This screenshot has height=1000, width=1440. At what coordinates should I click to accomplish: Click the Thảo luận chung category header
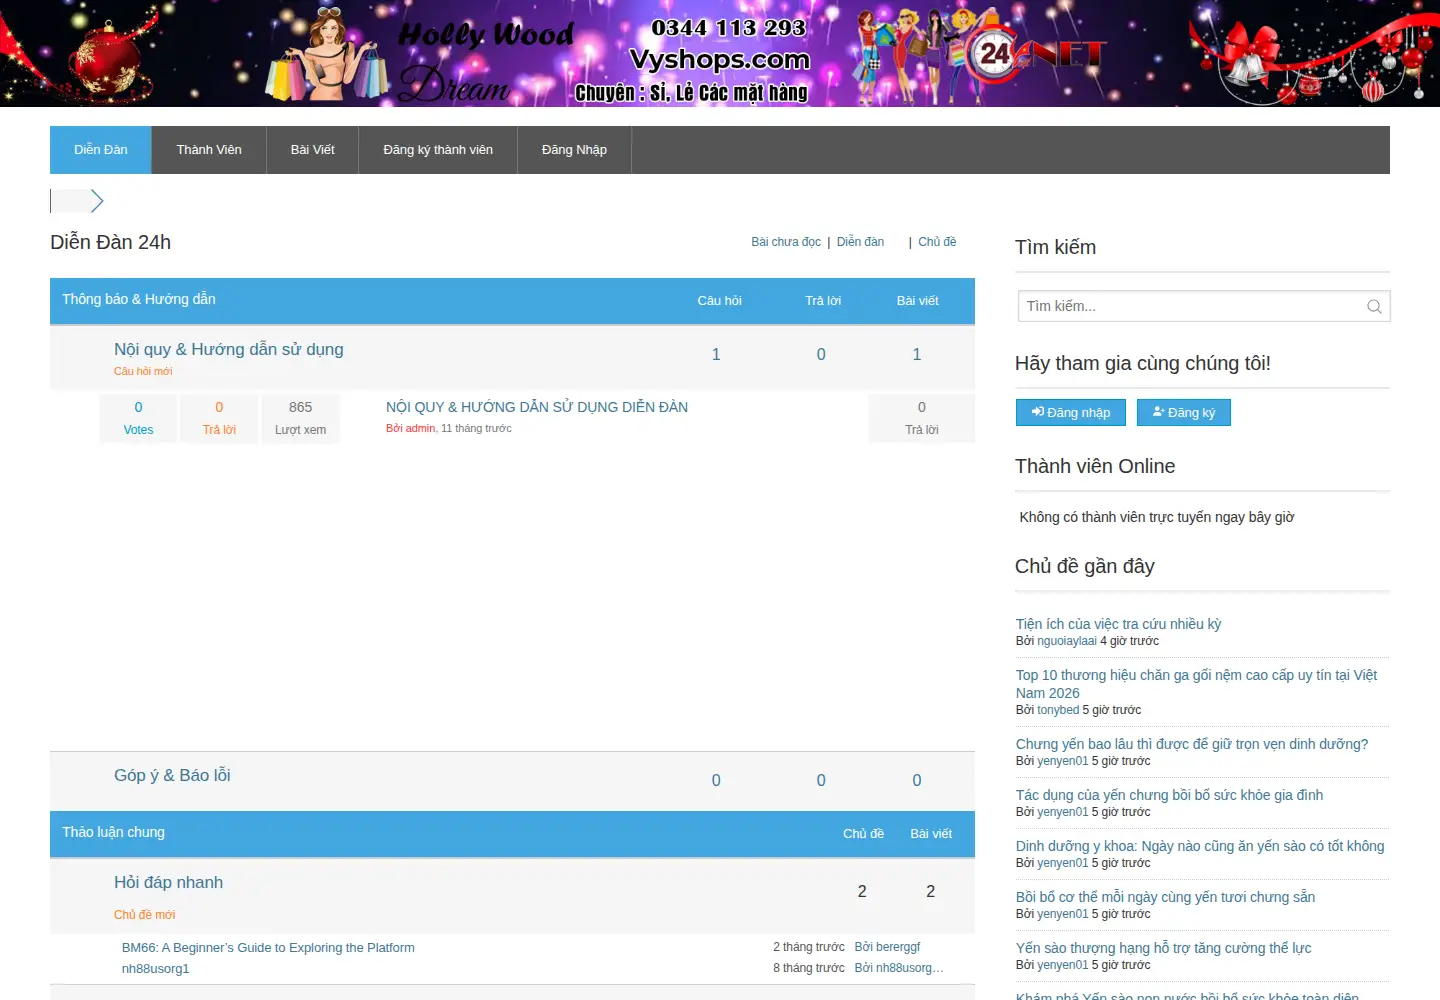click(x=113, y=832)
